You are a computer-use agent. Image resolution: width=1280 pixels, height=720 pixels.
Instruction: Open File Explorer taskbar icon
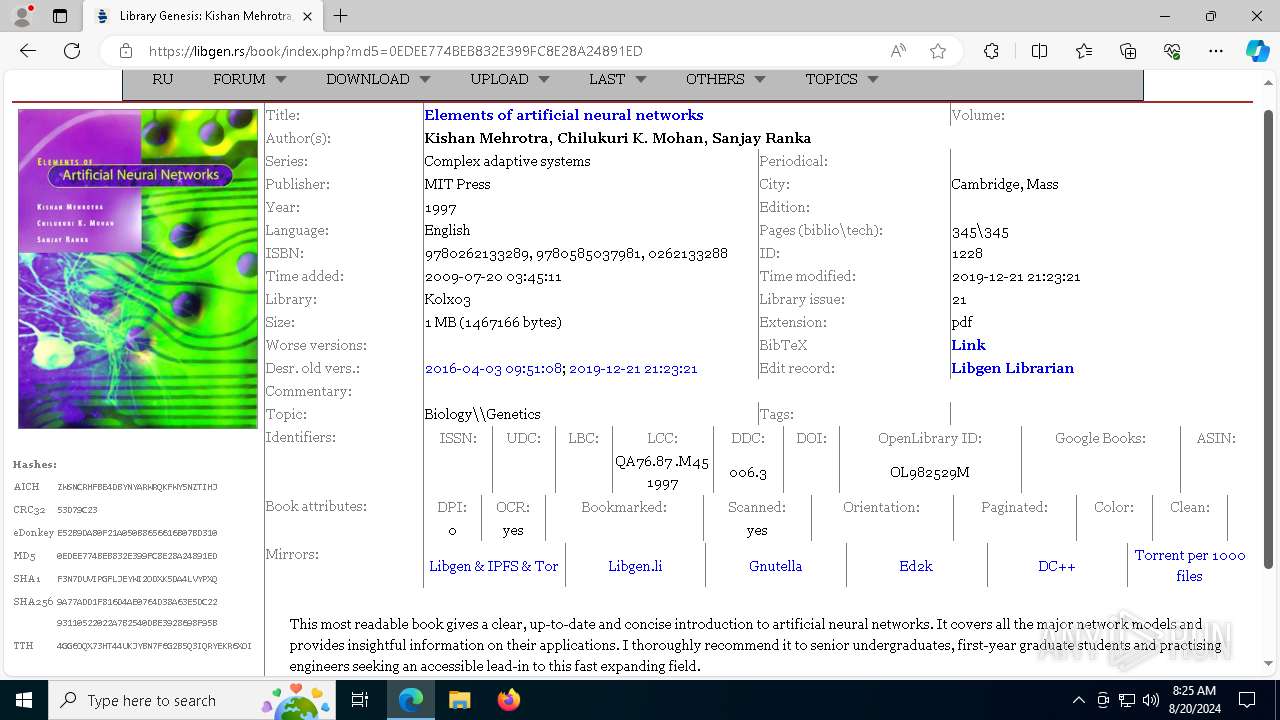click(x=459, y=700)
